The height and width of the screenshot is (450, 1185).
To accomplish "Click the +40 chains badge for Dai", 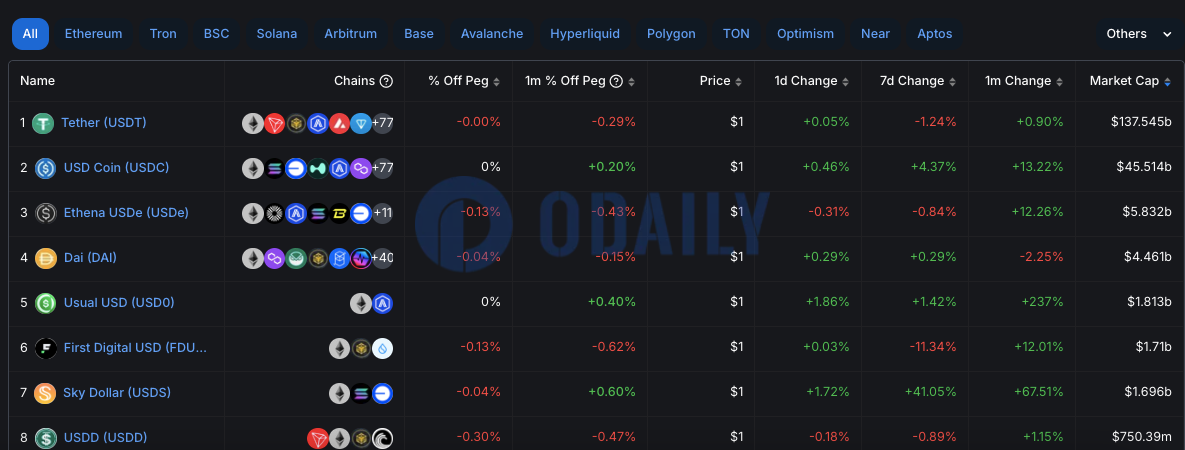I will click(382, 258).
